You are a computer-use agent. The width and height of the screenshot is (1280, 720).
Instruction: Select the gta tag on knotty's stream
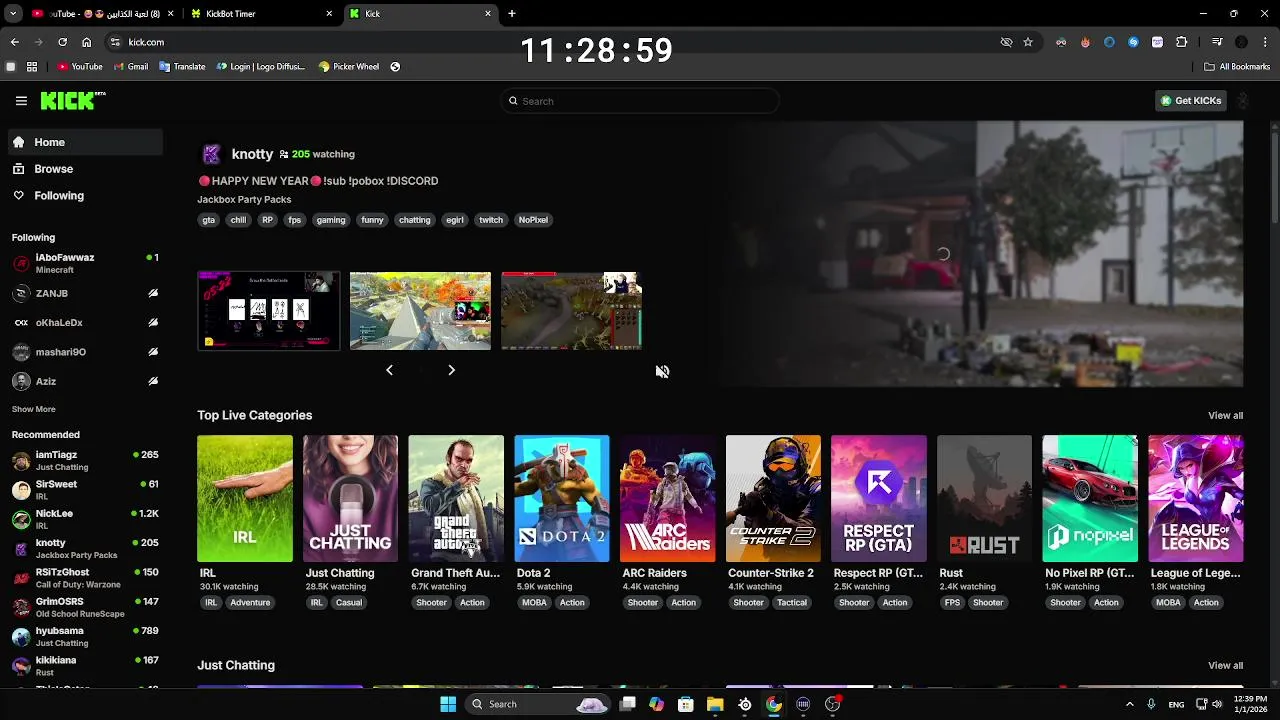pos(209,220)
